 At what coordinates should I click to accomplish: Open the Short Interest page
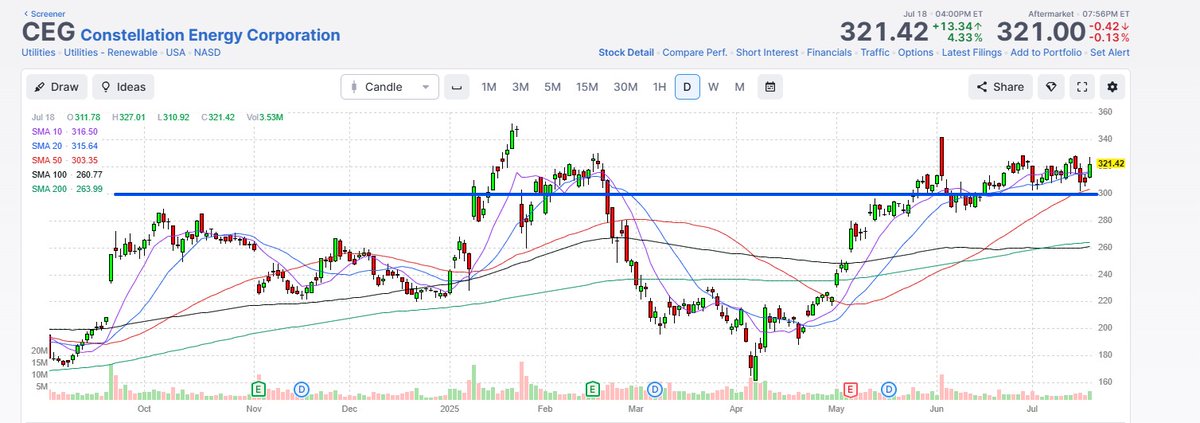(x=768, y=51)
